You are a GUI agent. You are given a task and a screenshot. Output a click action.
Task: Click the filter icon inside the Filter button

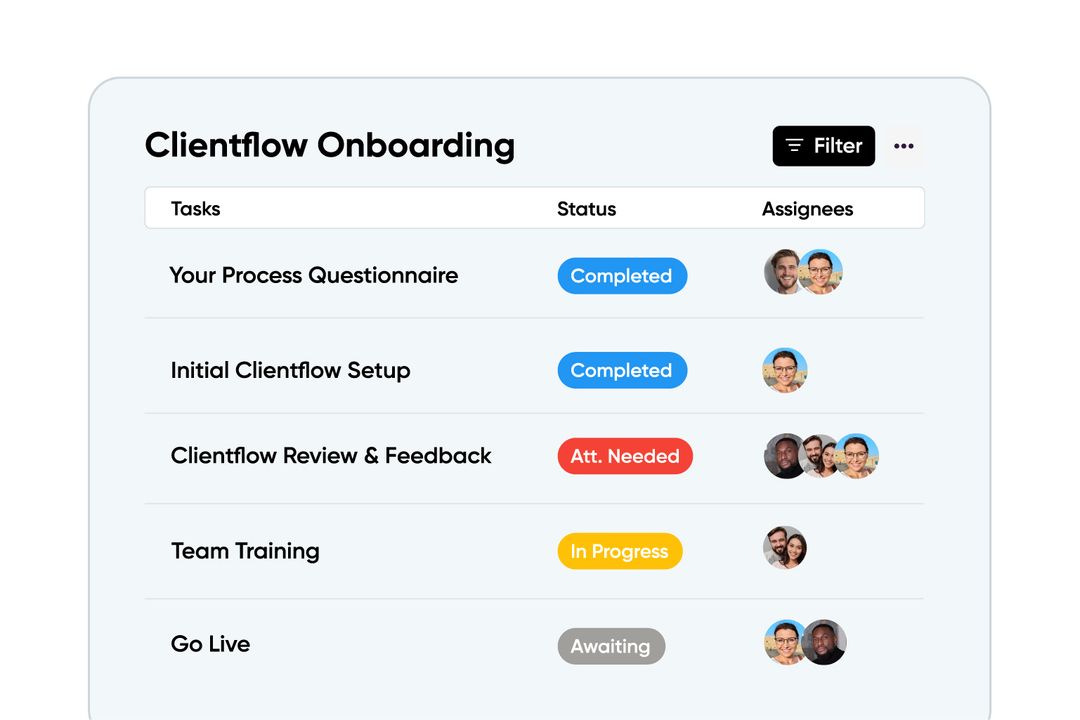(x=795, y=145)
